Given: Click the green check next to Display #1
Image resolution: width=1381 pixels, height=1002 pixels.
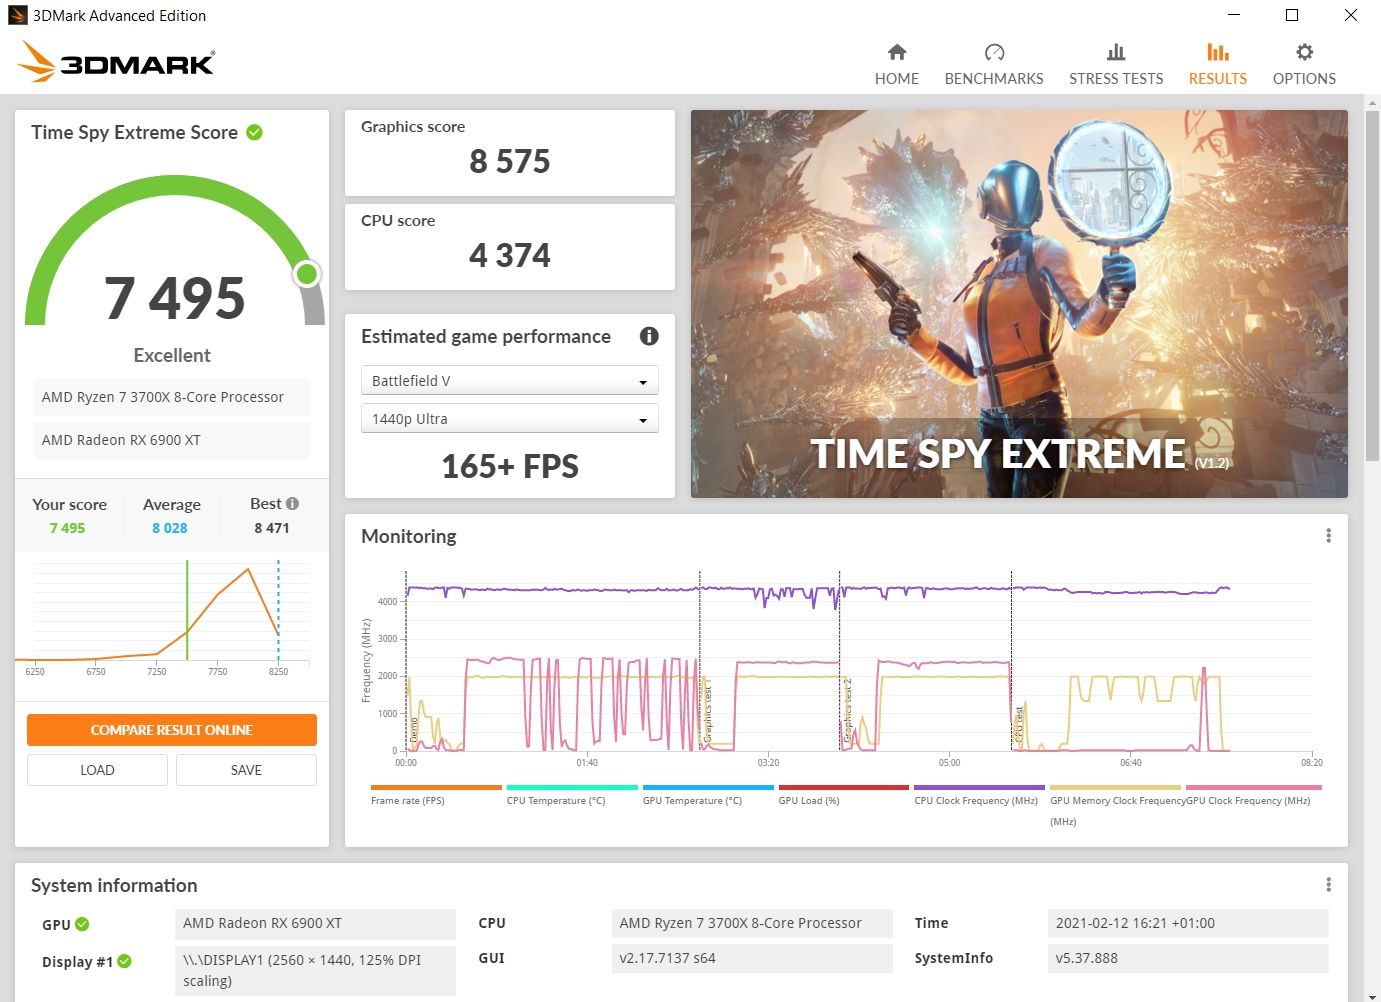Looking at the screenshot, I should (124, 961).
